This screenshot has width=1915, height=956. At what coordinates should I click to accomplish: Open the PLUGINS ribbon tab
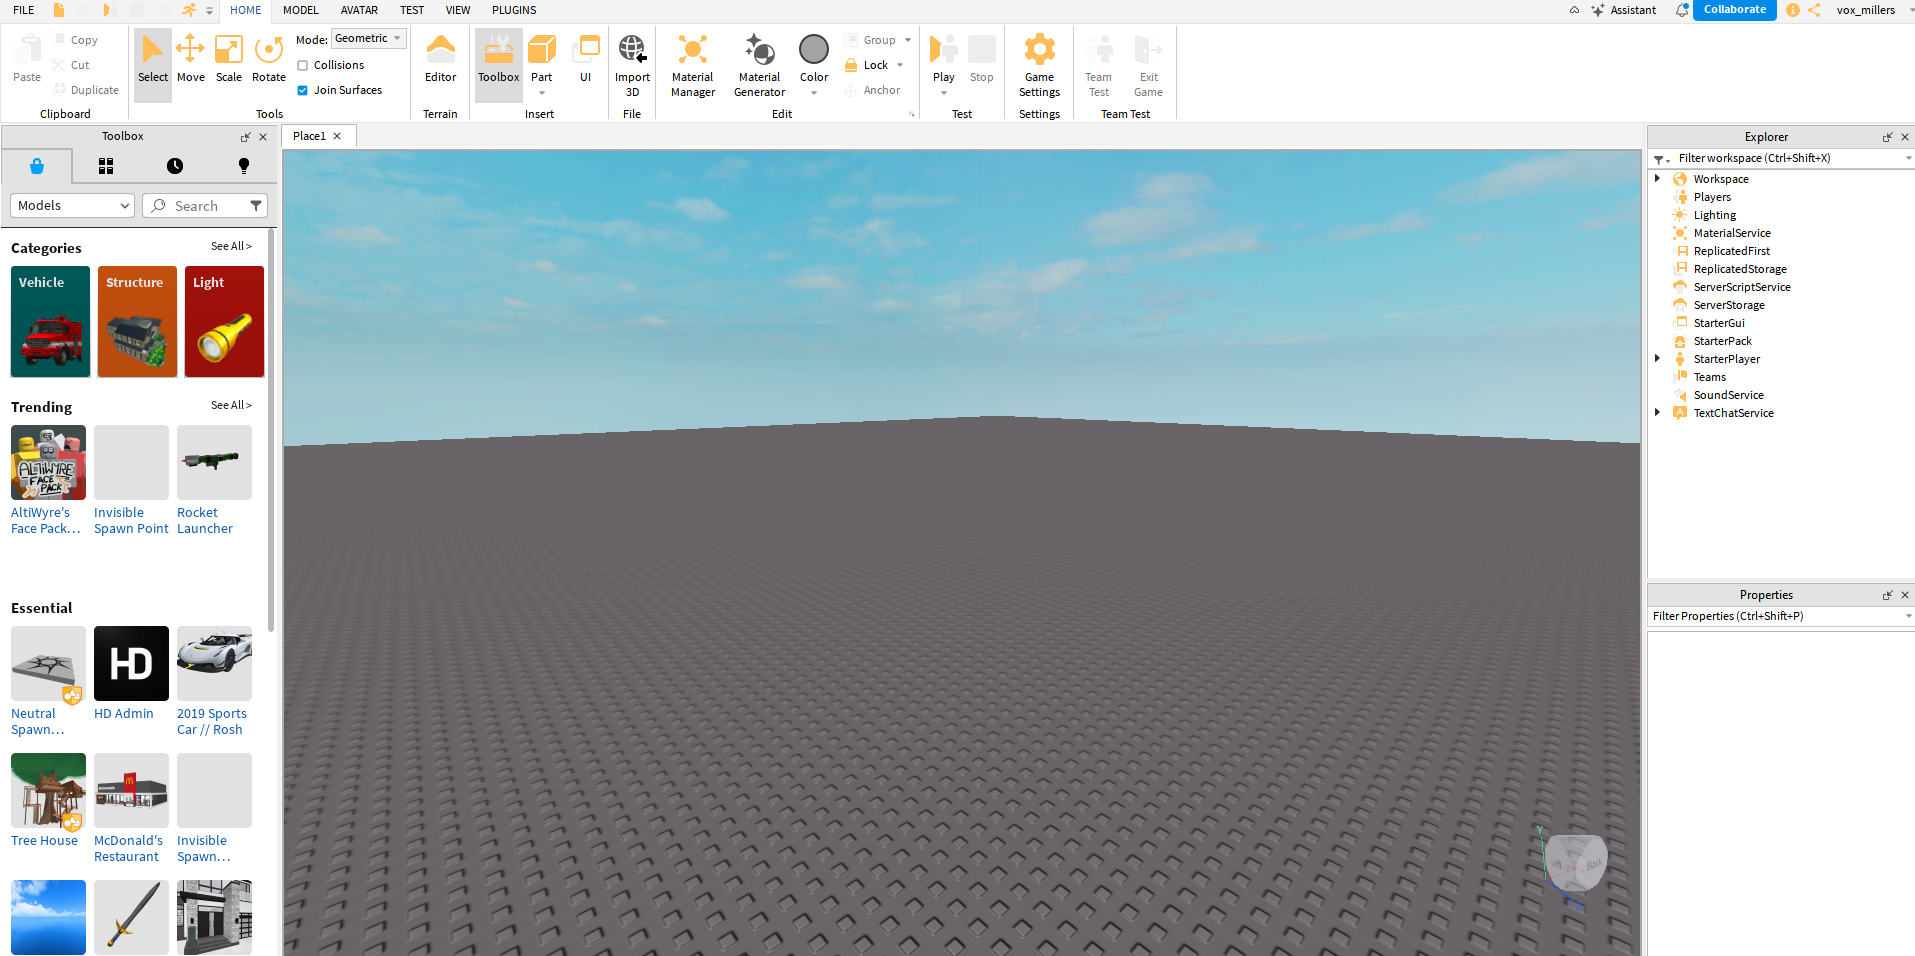[514, 10]
